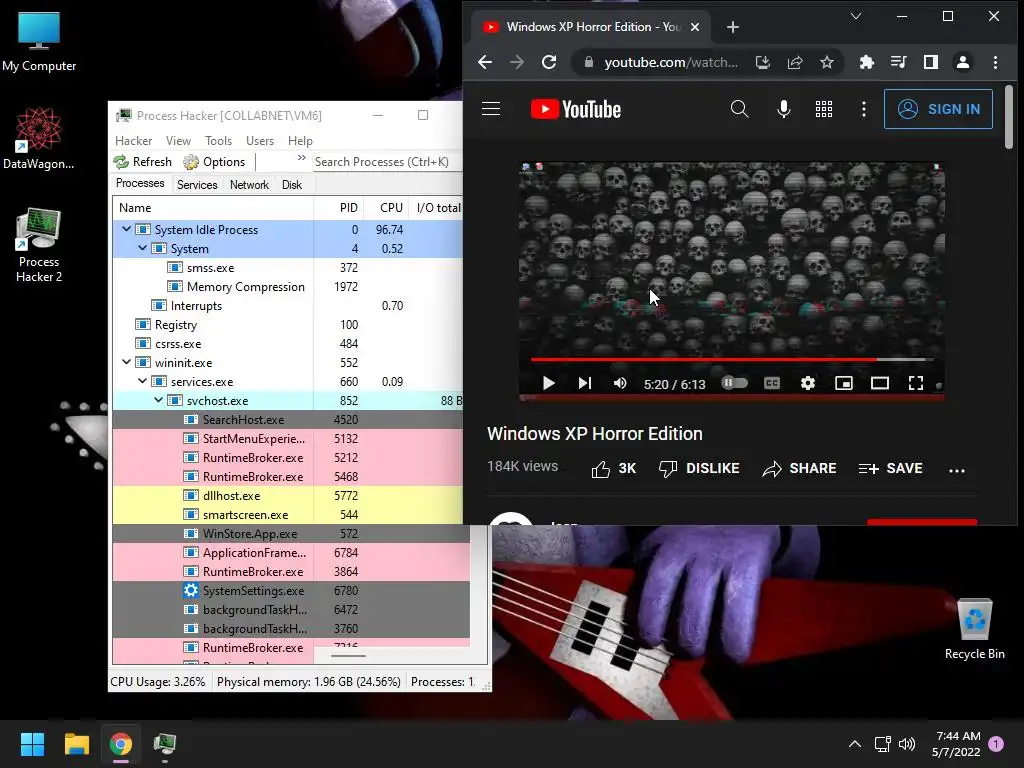Toggle closed captions on the video

click(772, 383)
